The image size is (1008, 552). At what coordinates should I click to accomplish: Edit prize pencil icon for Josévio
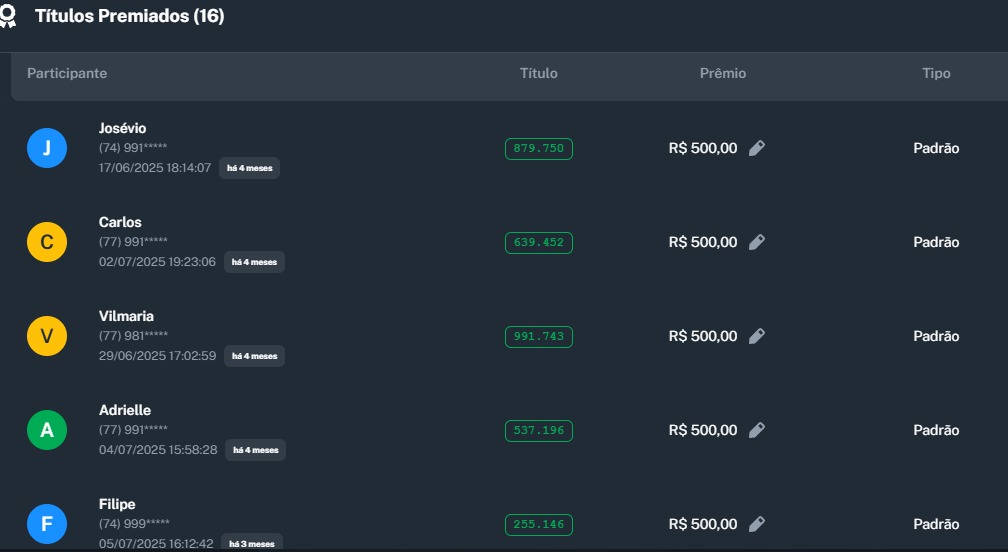pyautogui.click(x=757, y=149)
